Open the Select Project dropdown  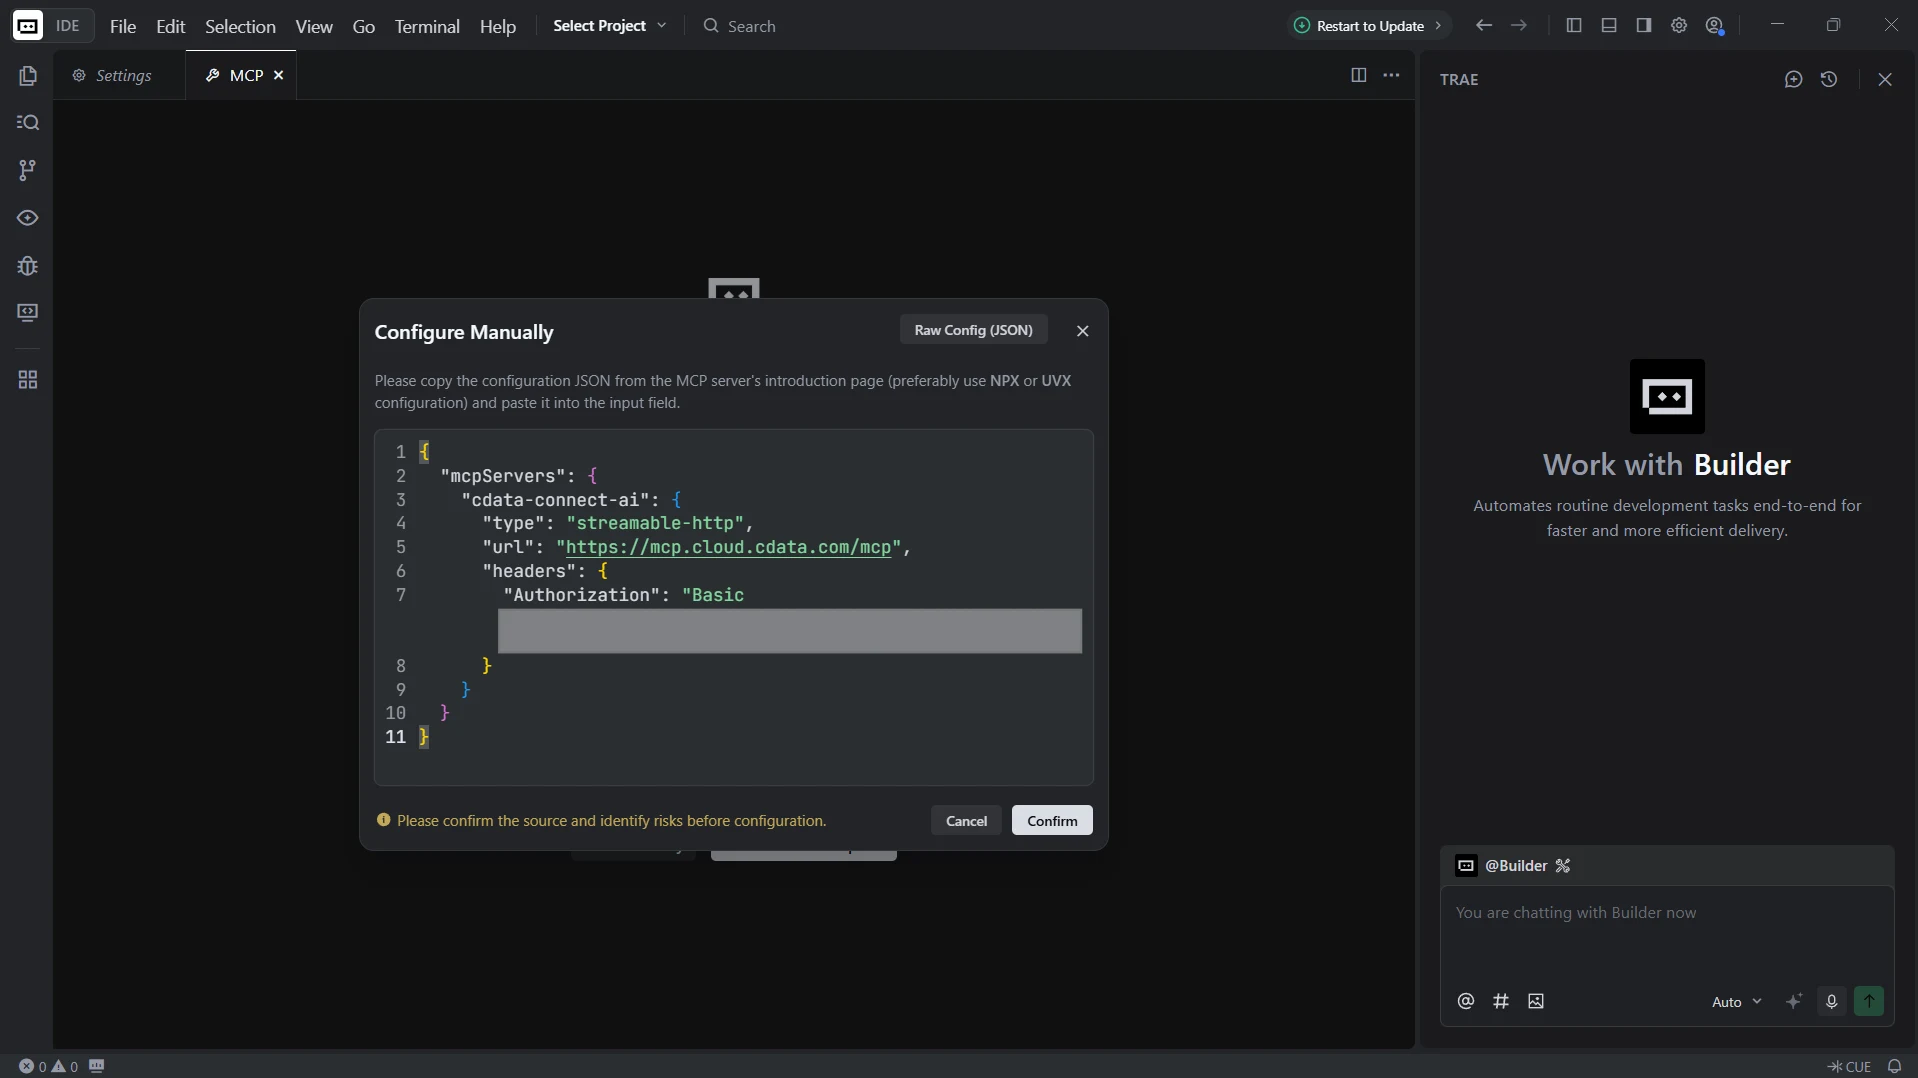[x=609, y=26]
